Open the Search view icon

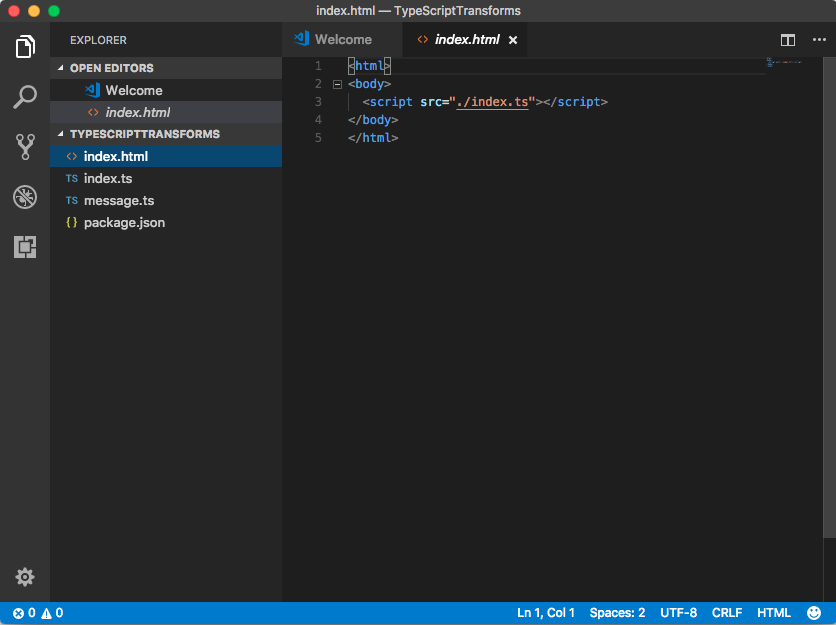pos(25,97)
